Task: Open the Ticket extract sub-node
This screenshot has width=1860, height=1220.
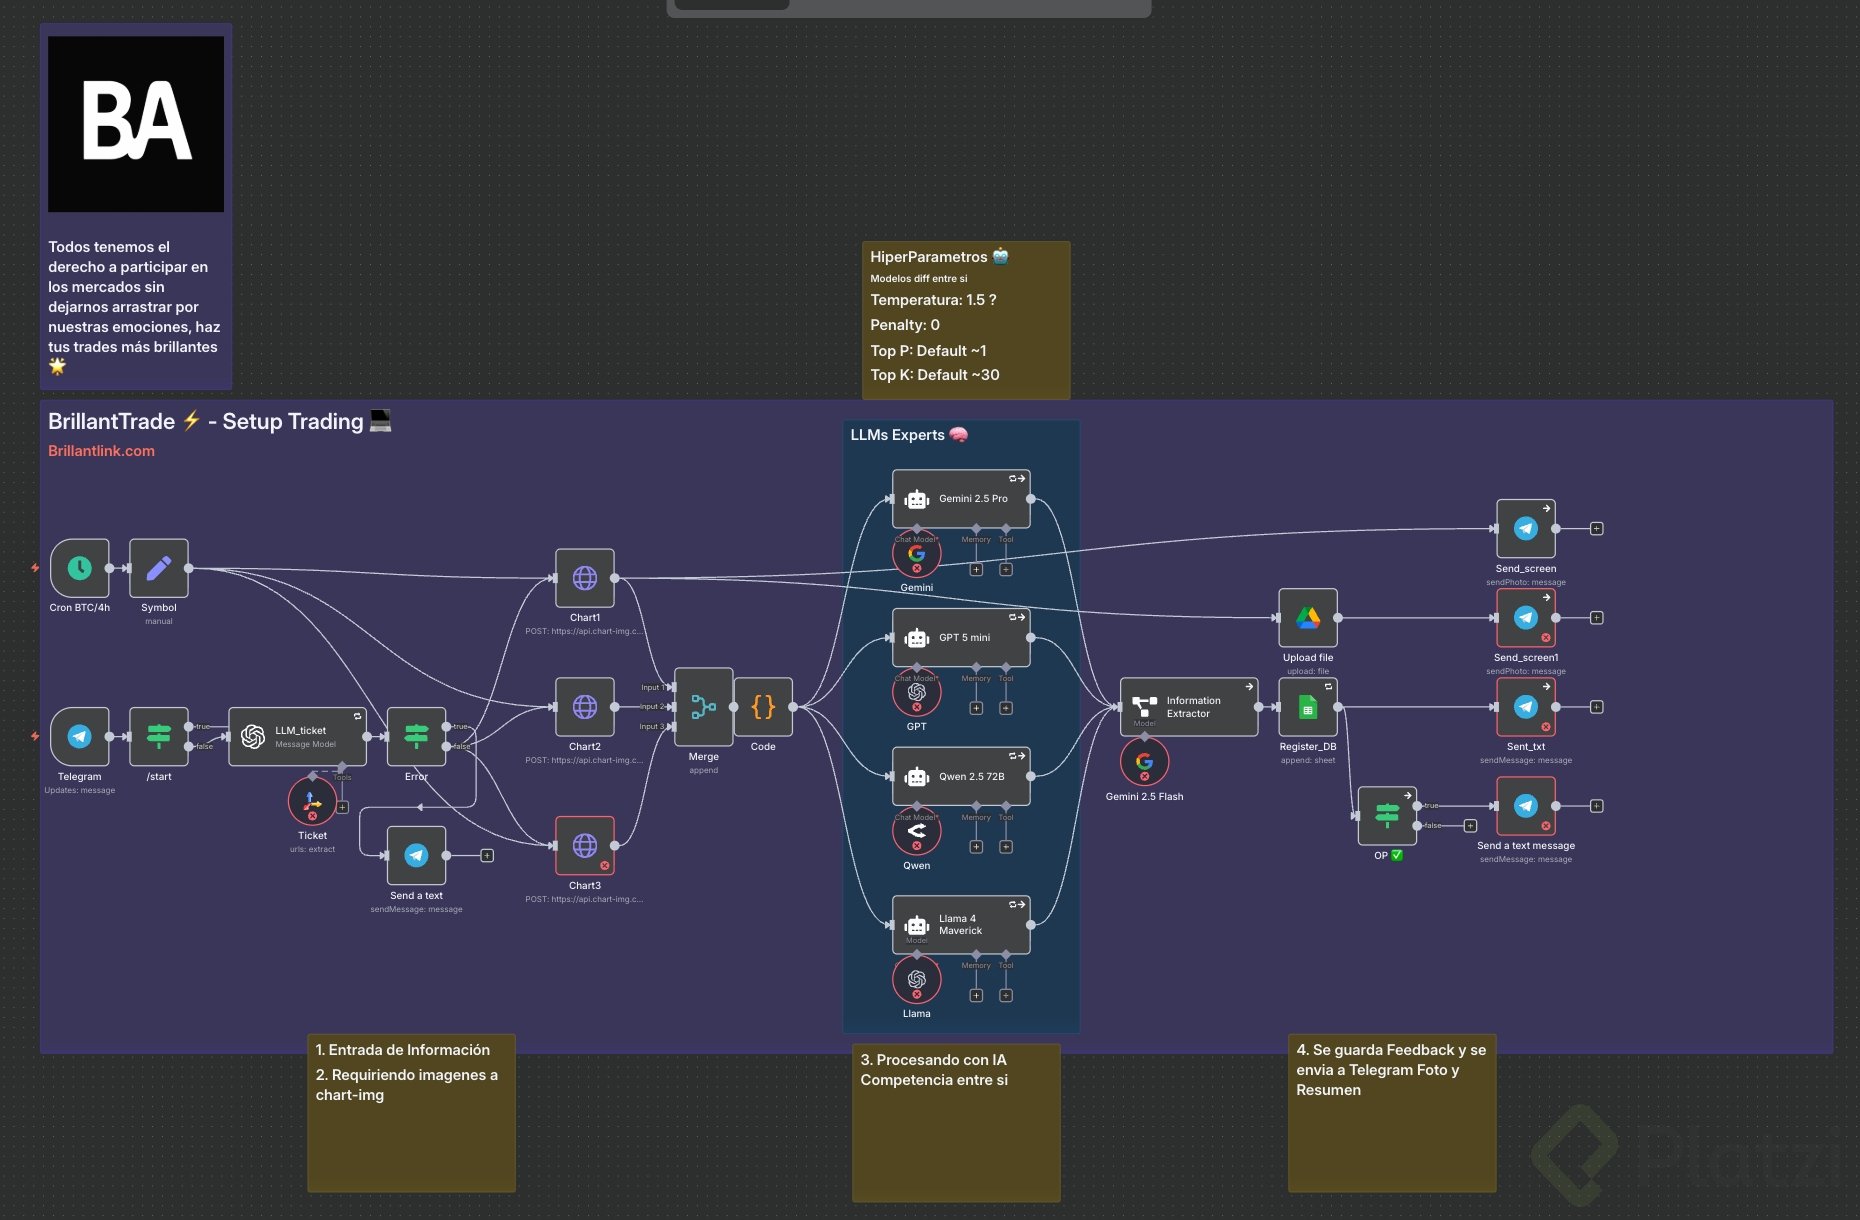Action: coord(312,802)
